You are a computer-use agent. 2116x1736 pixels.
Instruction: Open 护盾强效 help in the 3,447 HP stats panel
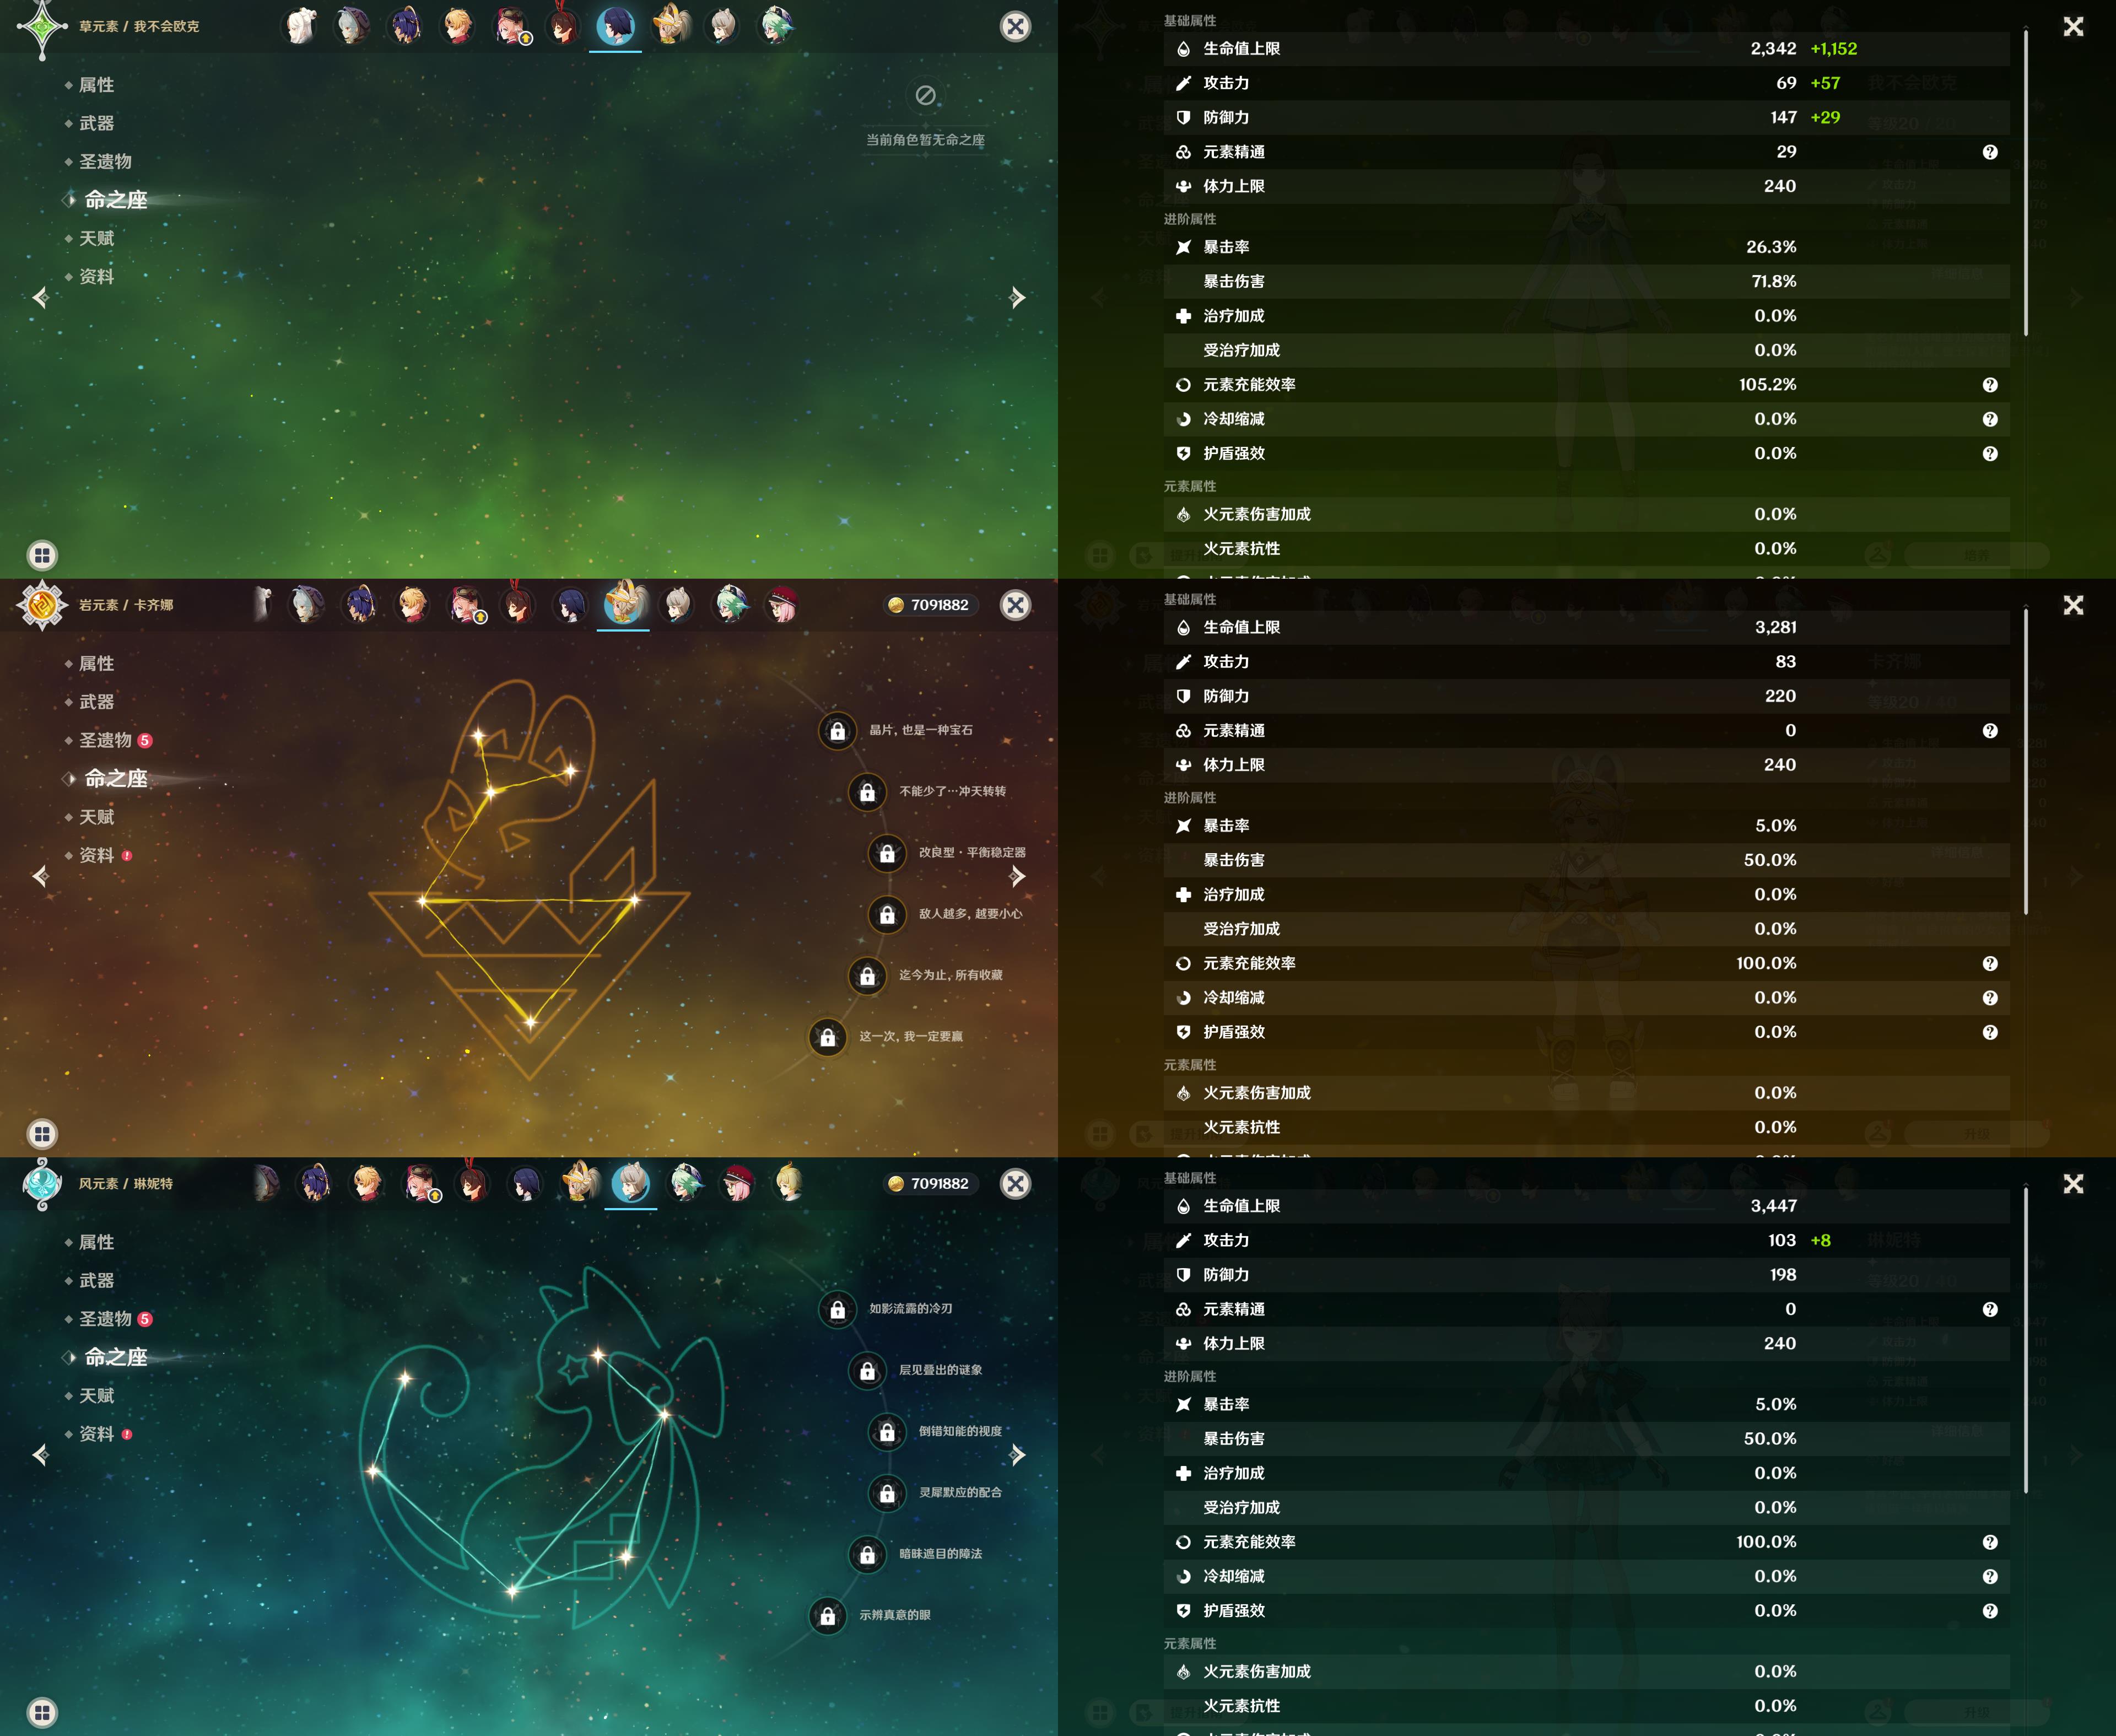click(1990, 1611)
